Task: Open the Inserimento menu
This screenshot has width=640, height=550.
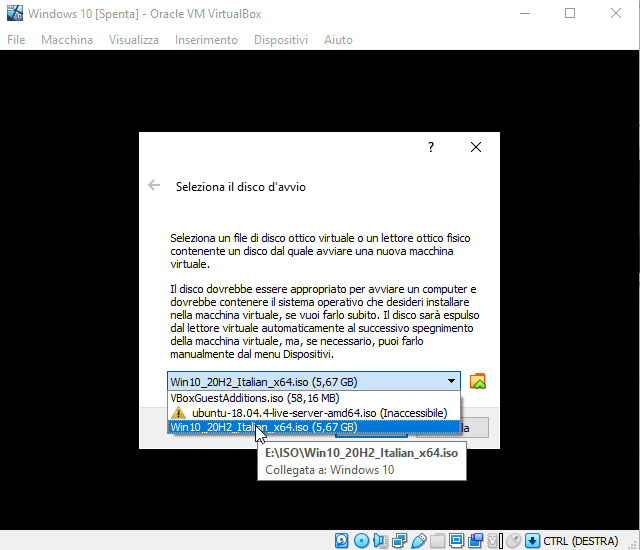Action: click(x=206, y=40)
